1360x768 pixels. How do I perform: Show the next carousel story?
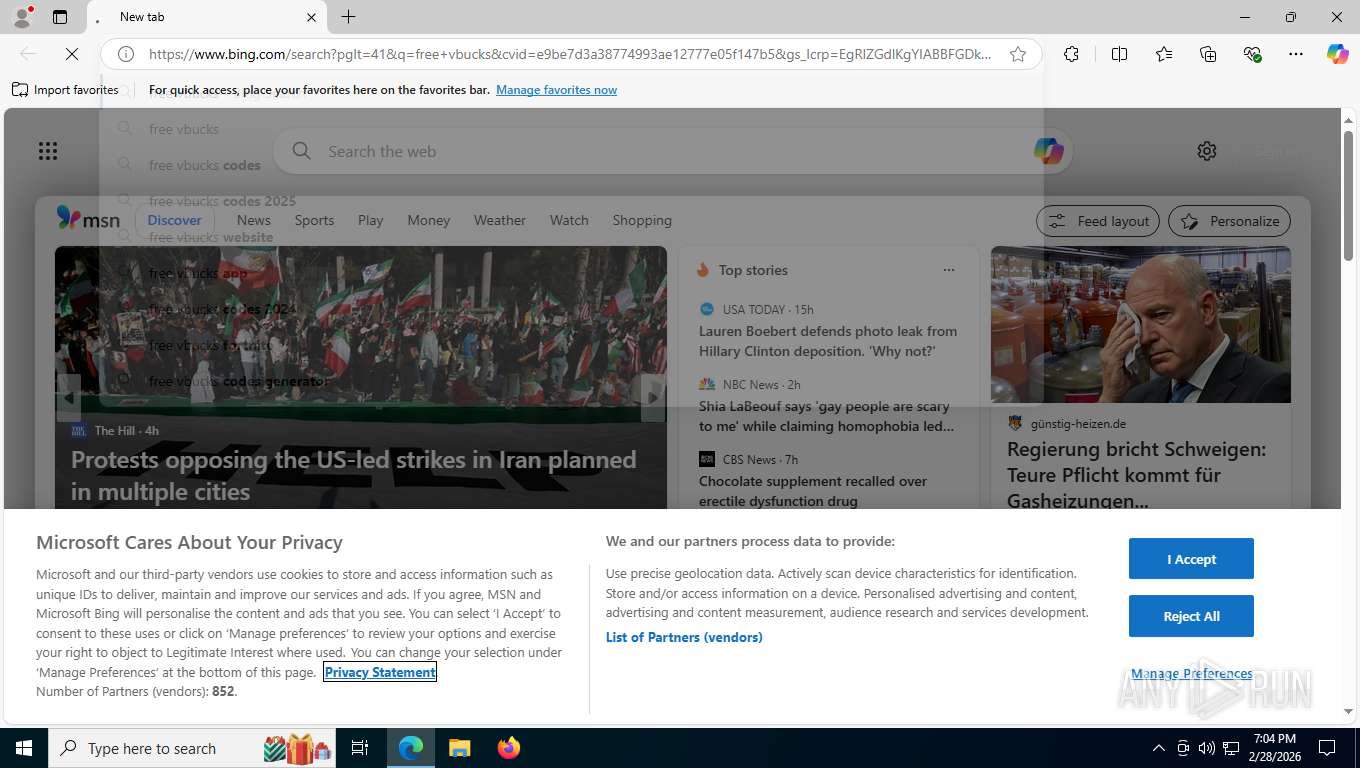[x=653, y=397]
